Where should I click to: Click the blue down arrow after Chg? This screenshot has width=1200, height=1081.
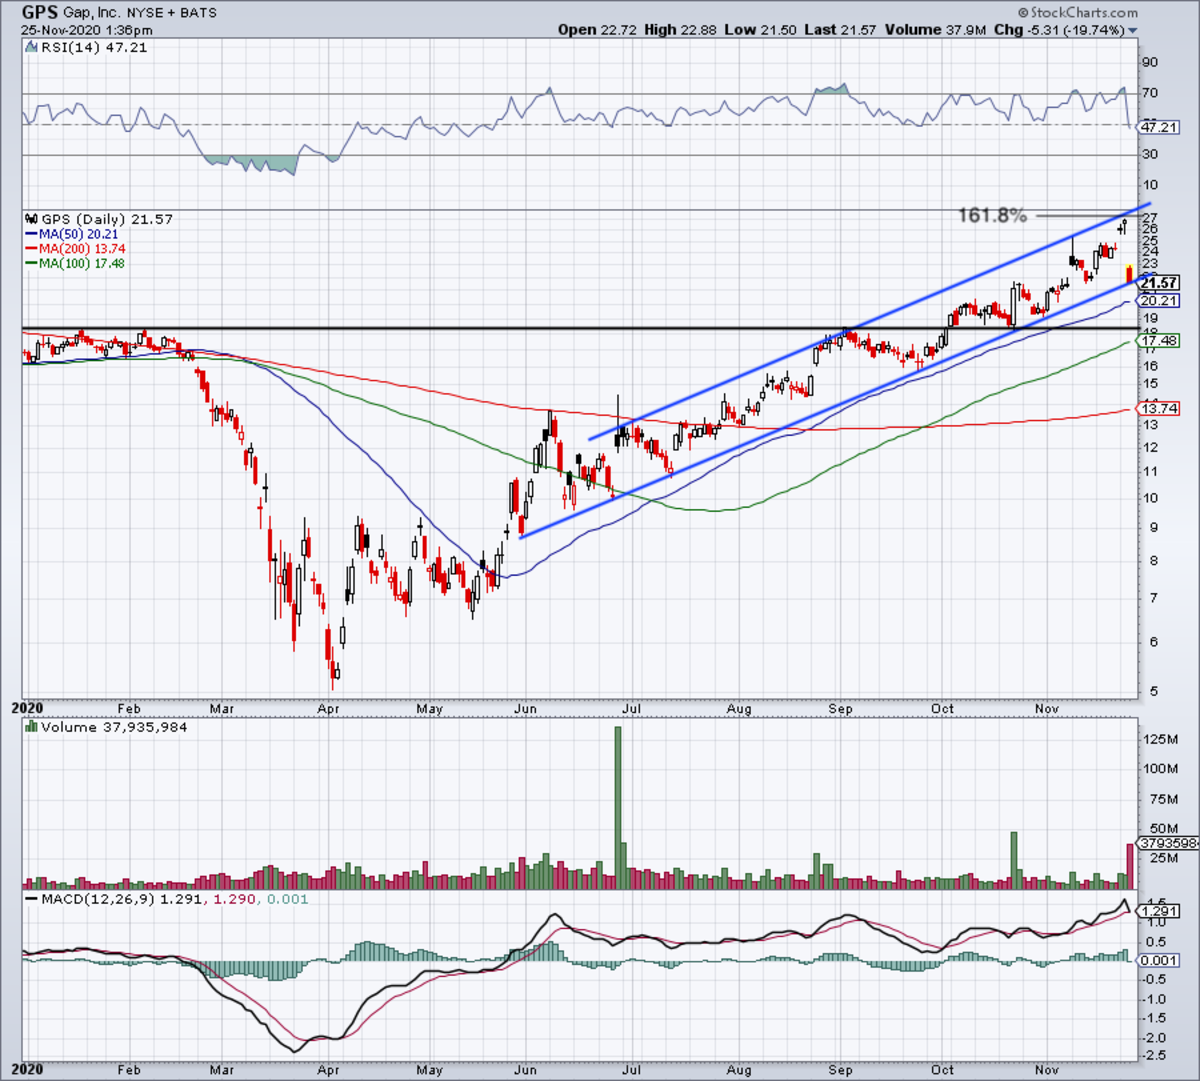[1132, 31]
